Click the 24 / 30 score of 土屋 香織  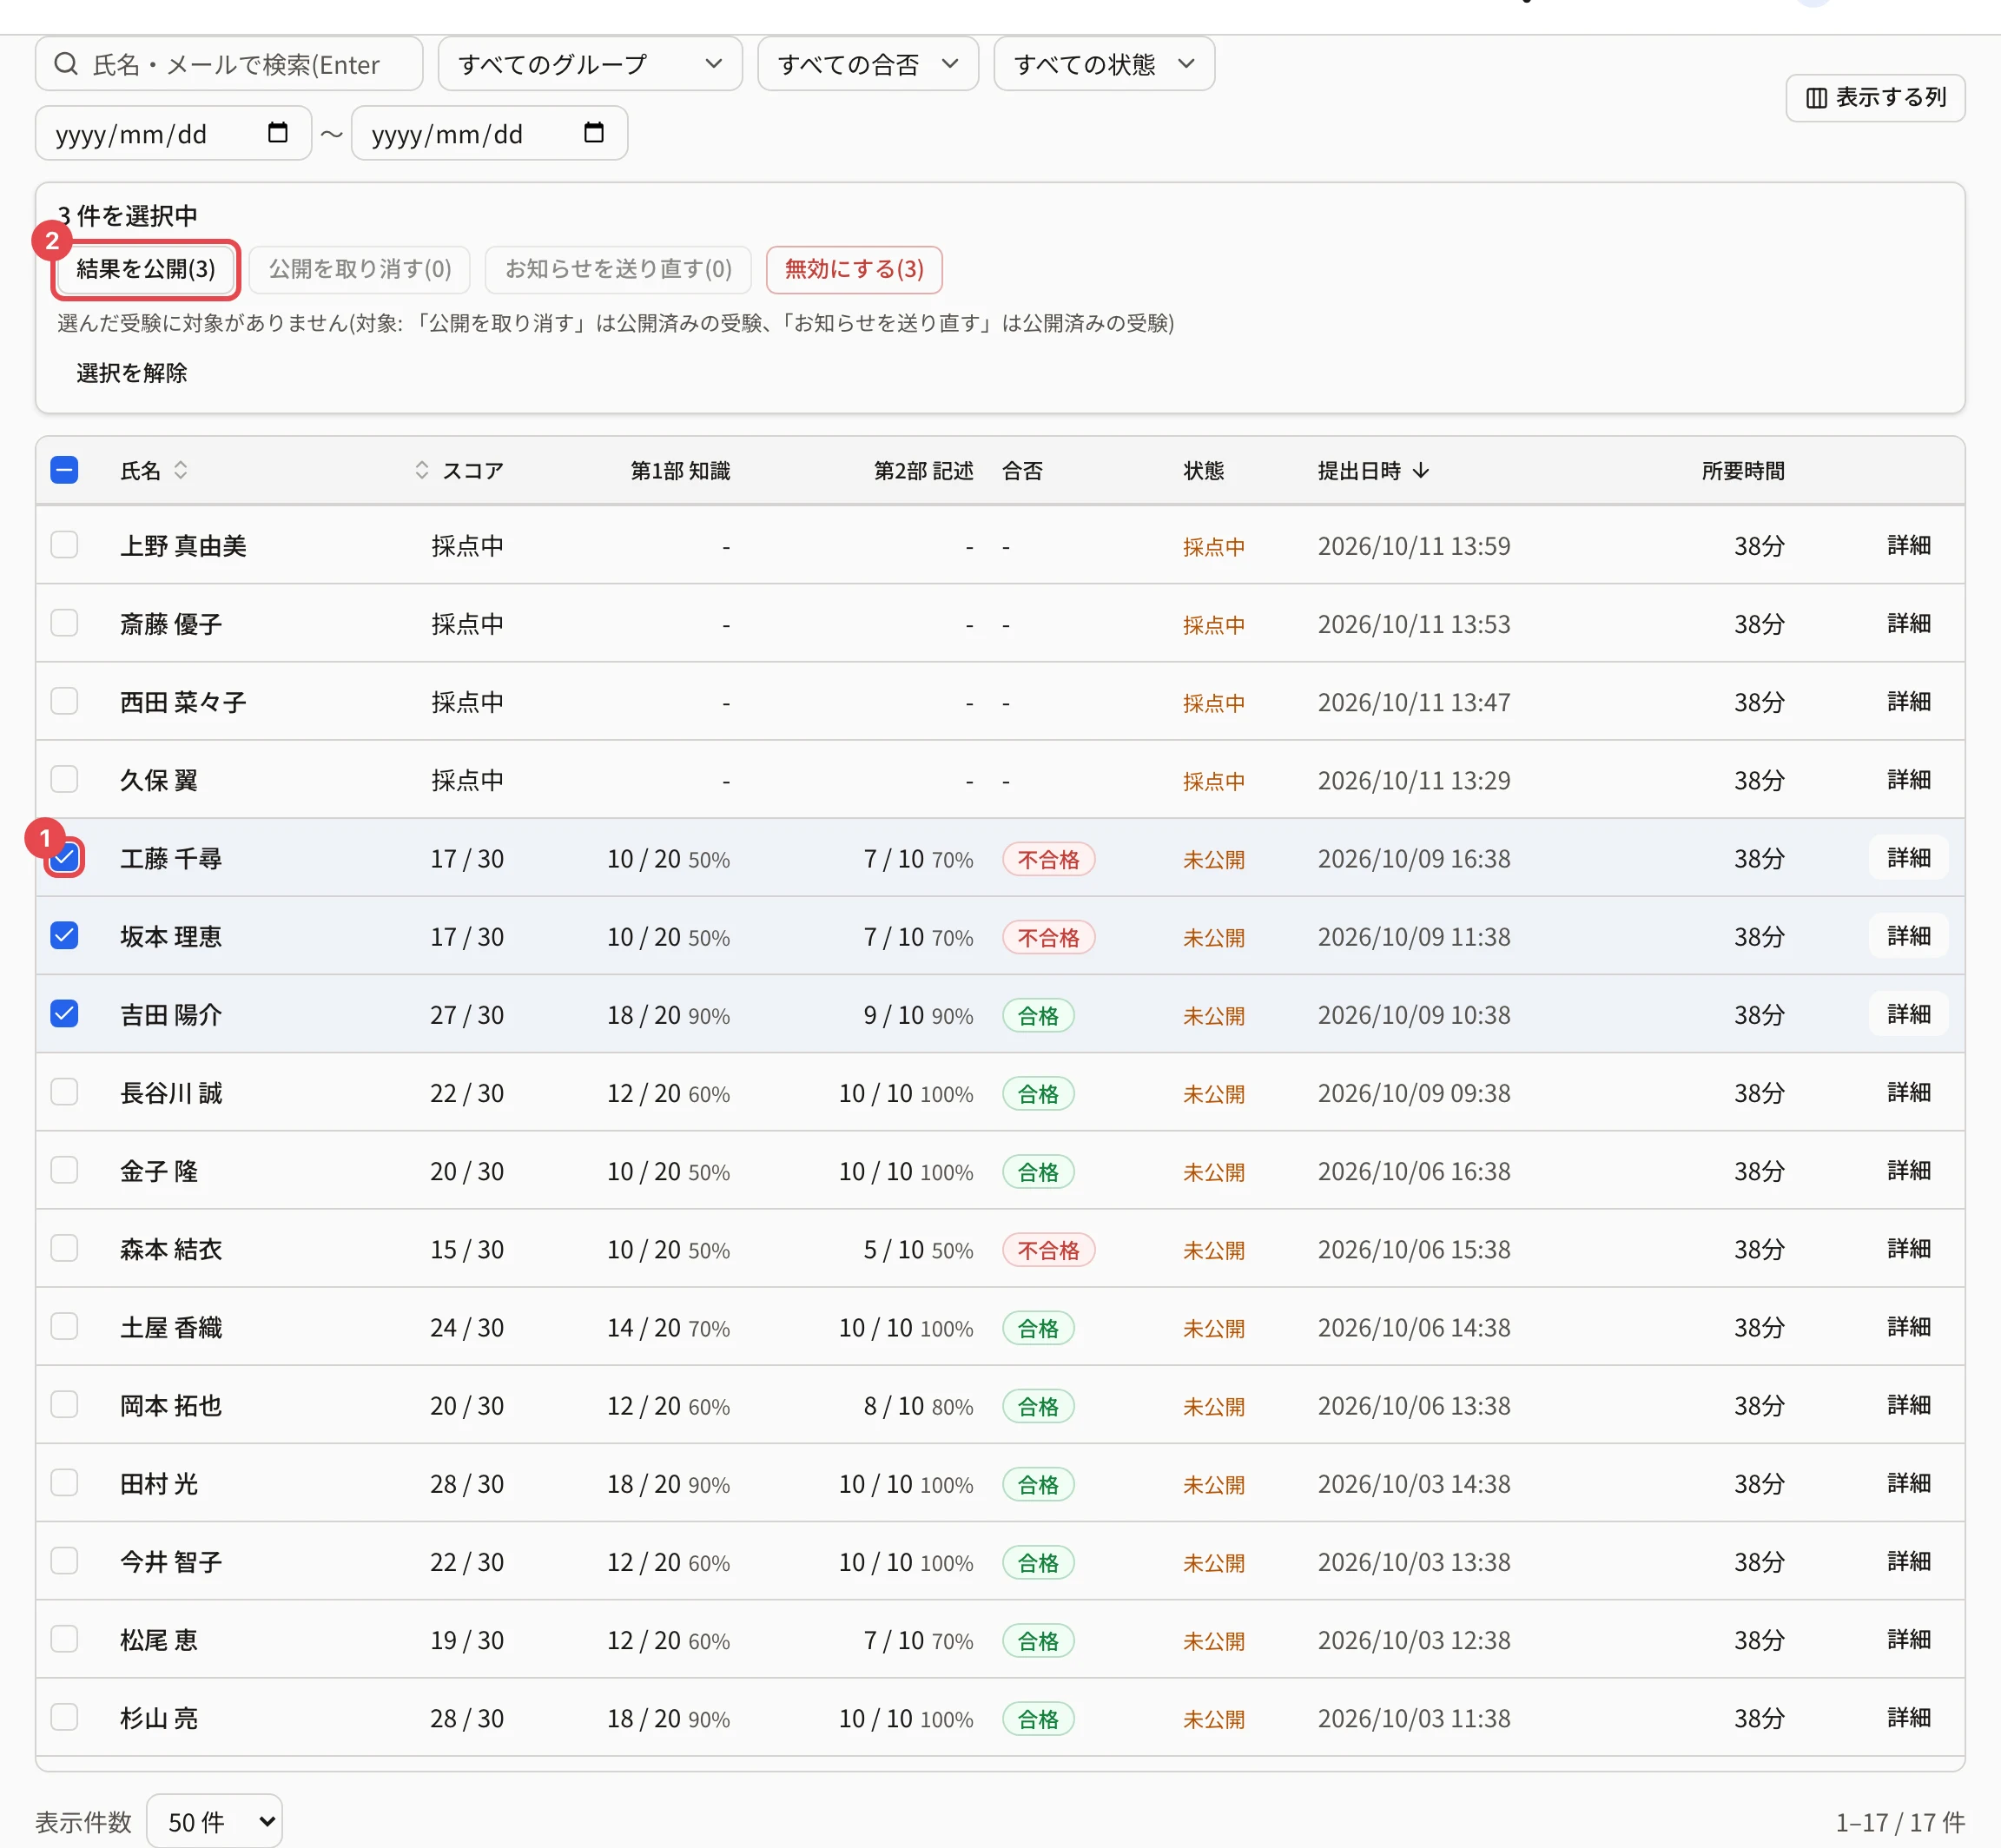[467, 1327]
